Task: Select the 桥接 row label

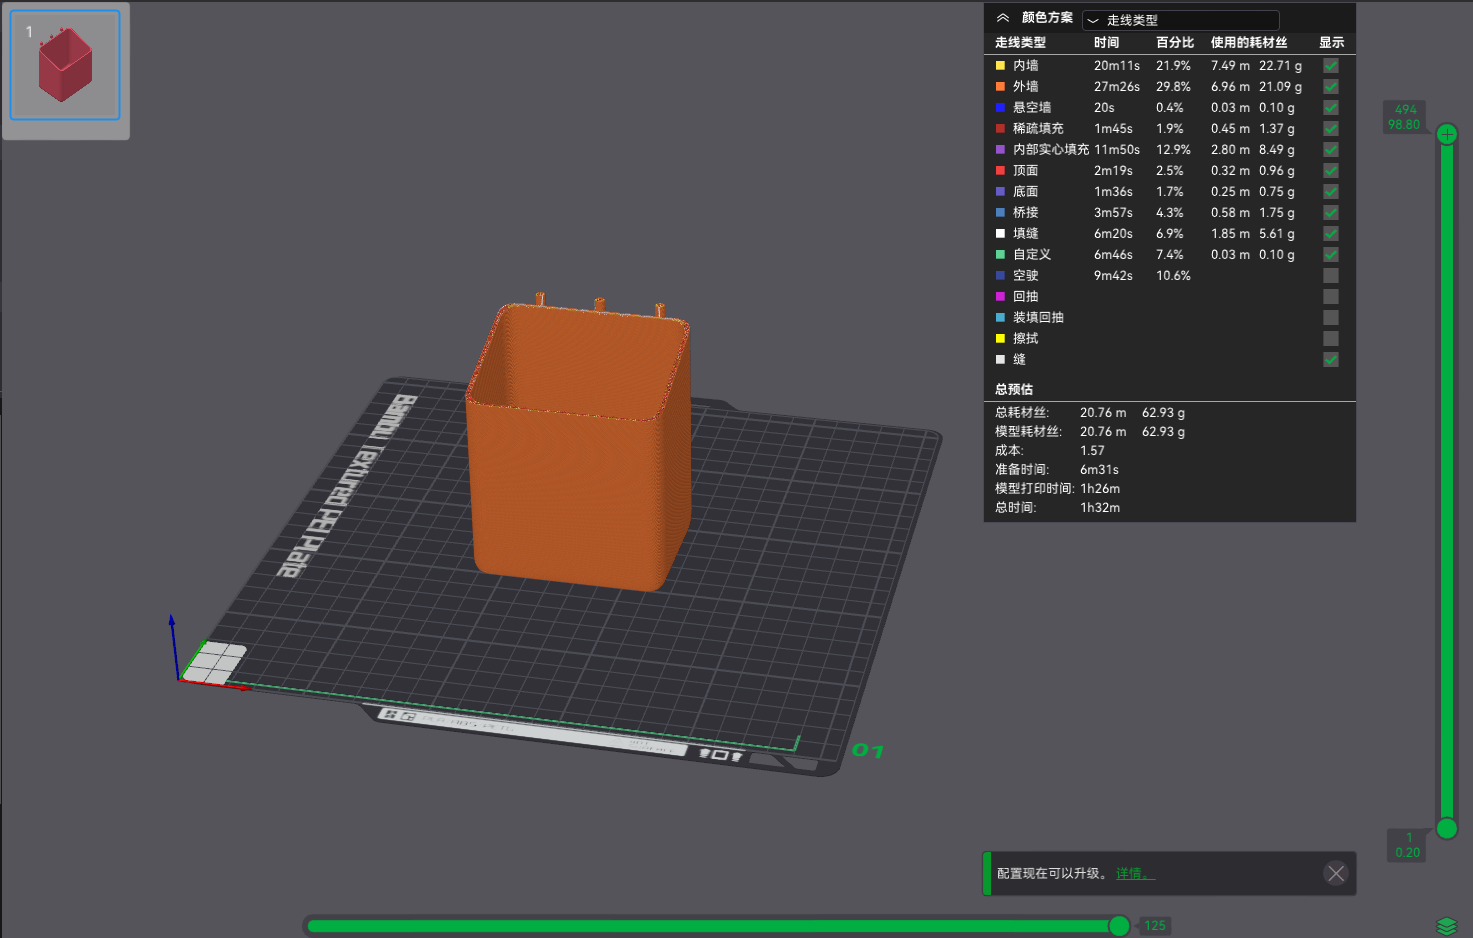Action: [1025, 212]
